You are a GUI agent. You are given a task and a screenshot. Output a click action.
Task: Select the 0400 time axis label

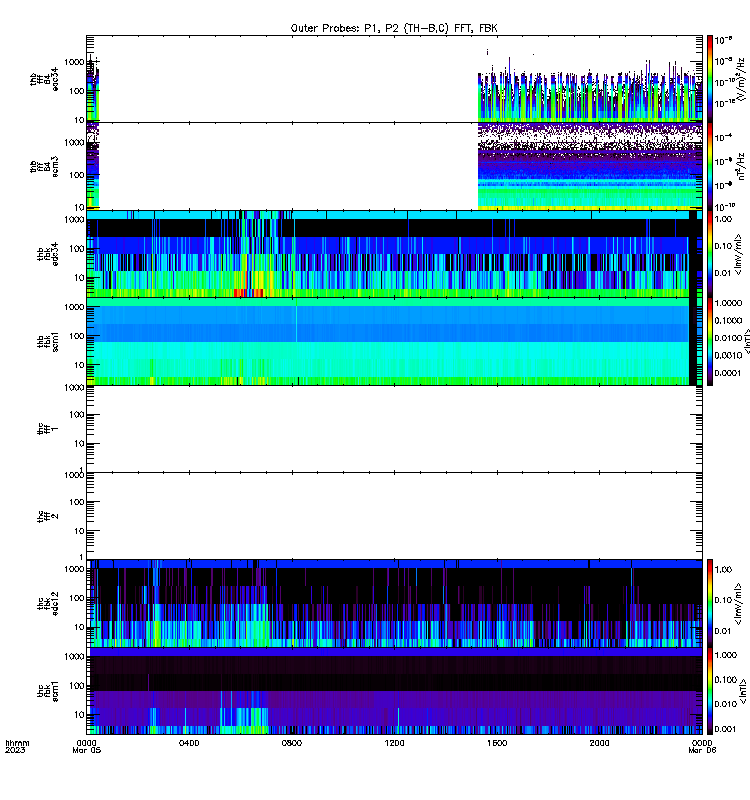pos(189,743)
